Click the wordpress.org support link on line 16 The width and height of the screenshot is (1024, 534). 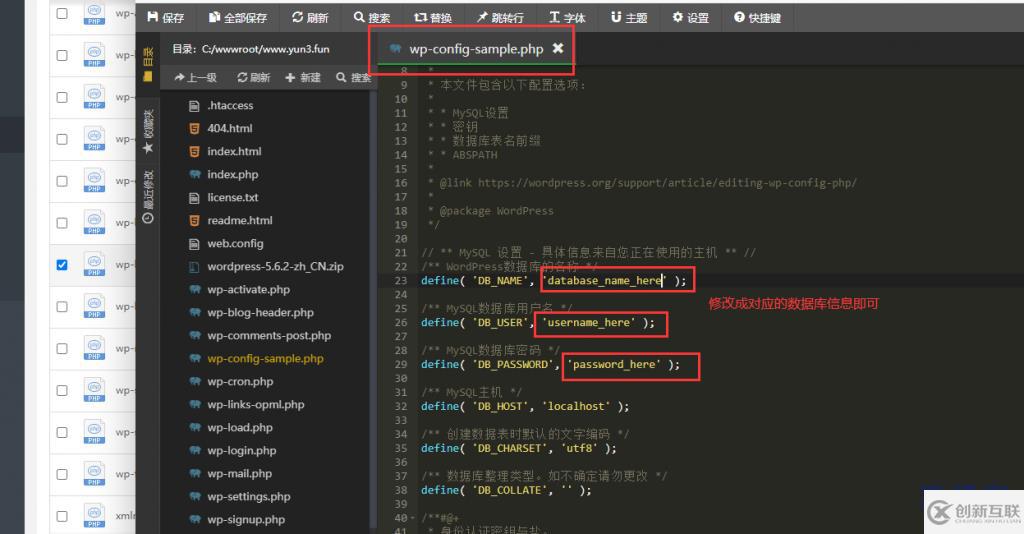(667, 183)
